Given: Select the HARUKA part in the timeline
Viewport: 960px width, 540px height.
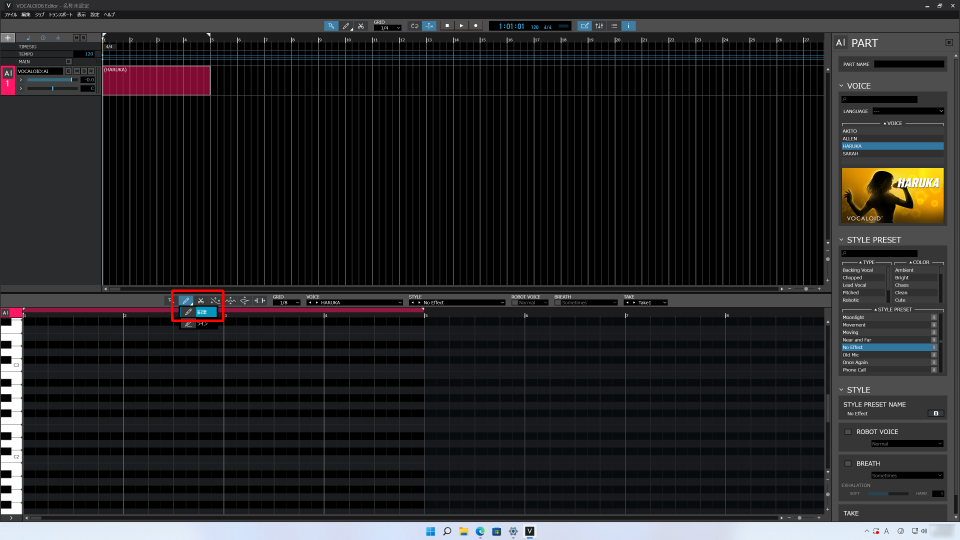Looking at the screenshot, I should click(157, 81).
